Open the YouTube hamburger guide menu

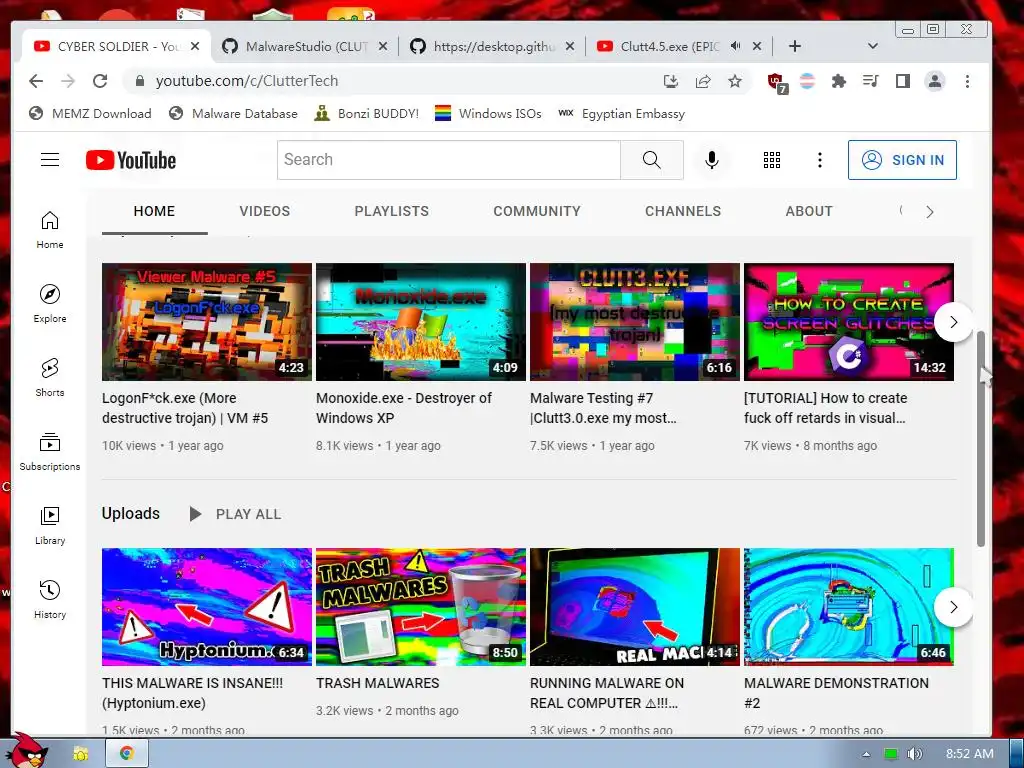50,160
